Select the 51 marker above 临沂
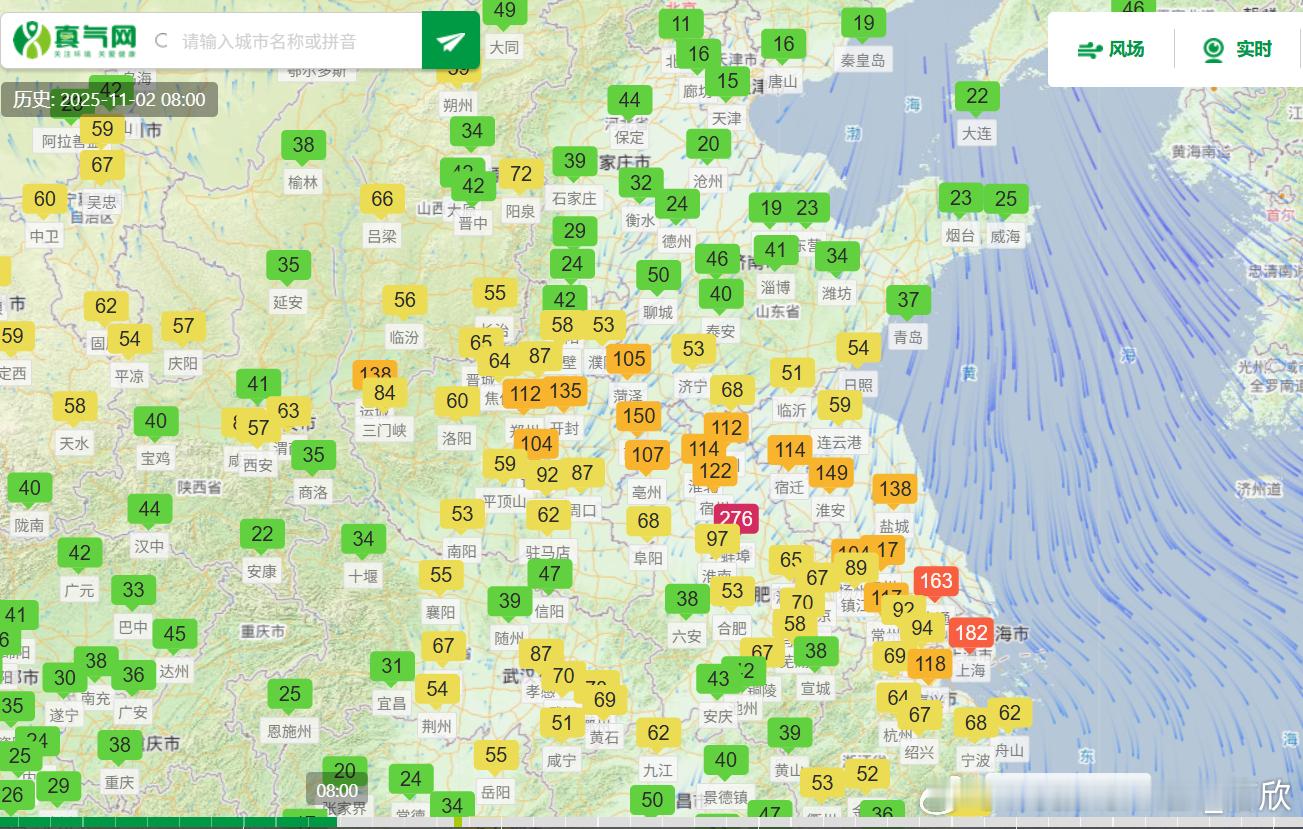1303x829 pixels. (x=792, y=374)
